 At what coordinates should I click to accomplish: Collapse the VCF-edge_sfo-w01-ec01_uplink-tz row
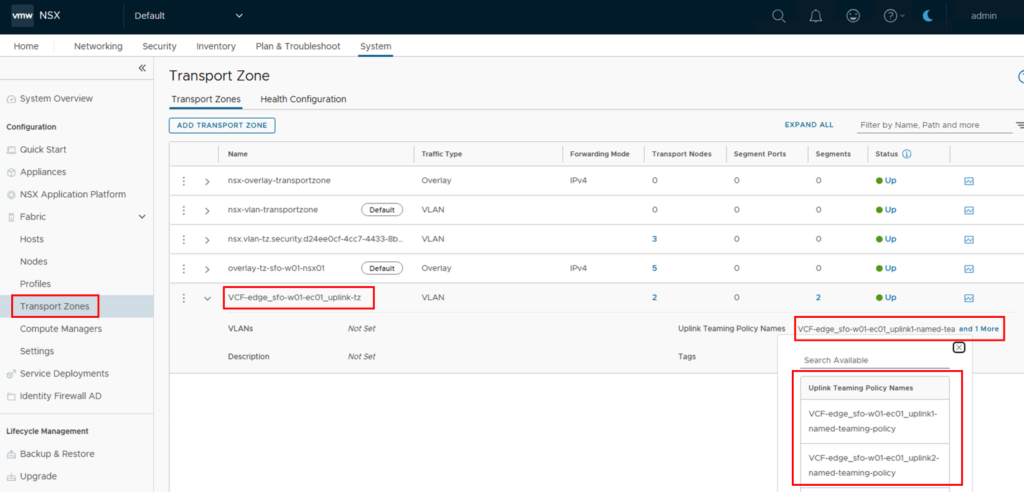click(x=208, y=299)
